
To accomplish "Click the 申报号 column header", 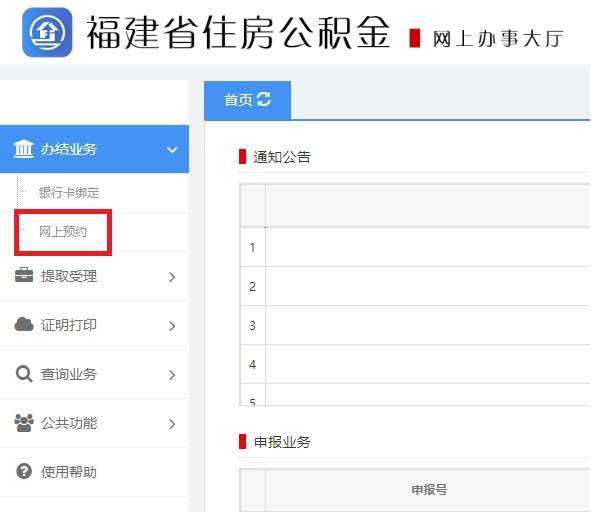I will pyautogui.click(x=429, y=490).
